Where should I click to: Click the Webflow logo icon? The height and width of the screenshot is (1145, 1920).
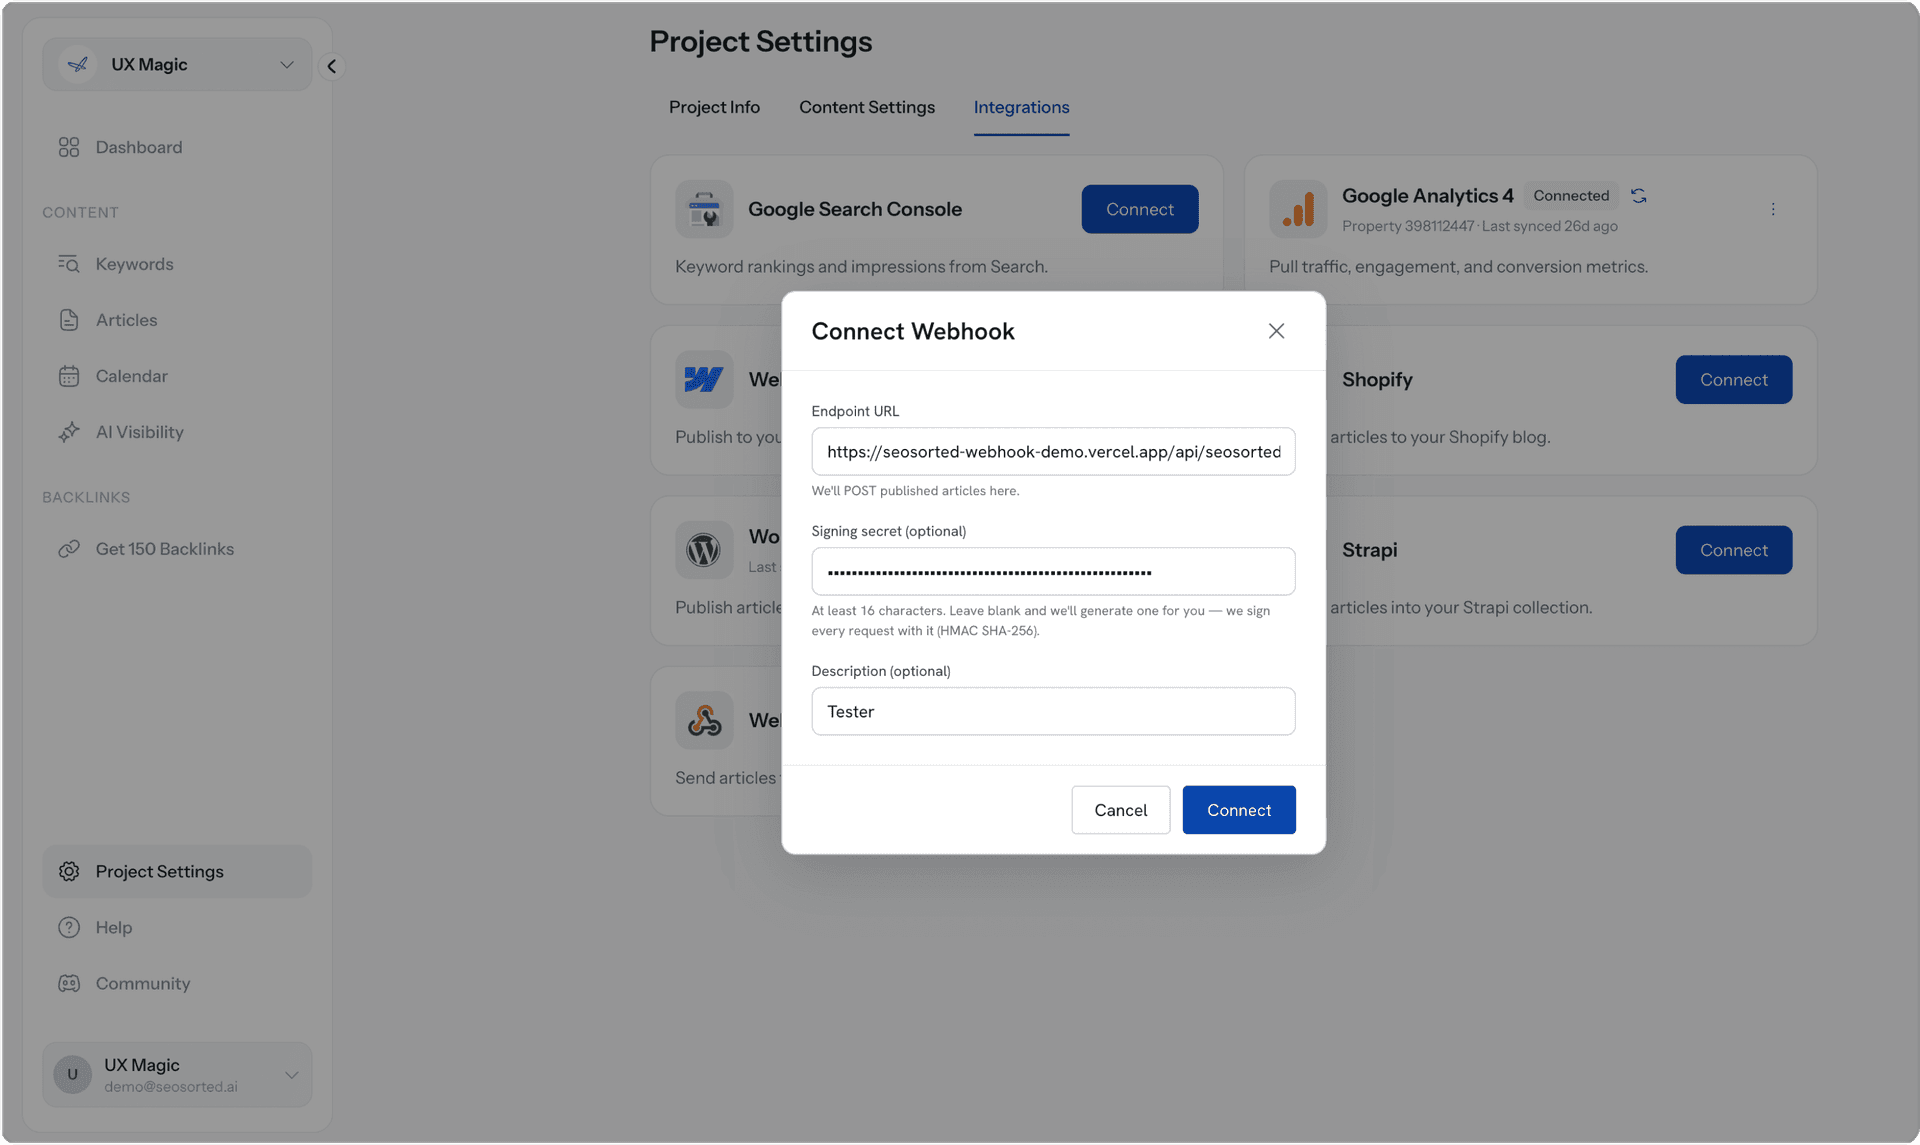(704, 379)
